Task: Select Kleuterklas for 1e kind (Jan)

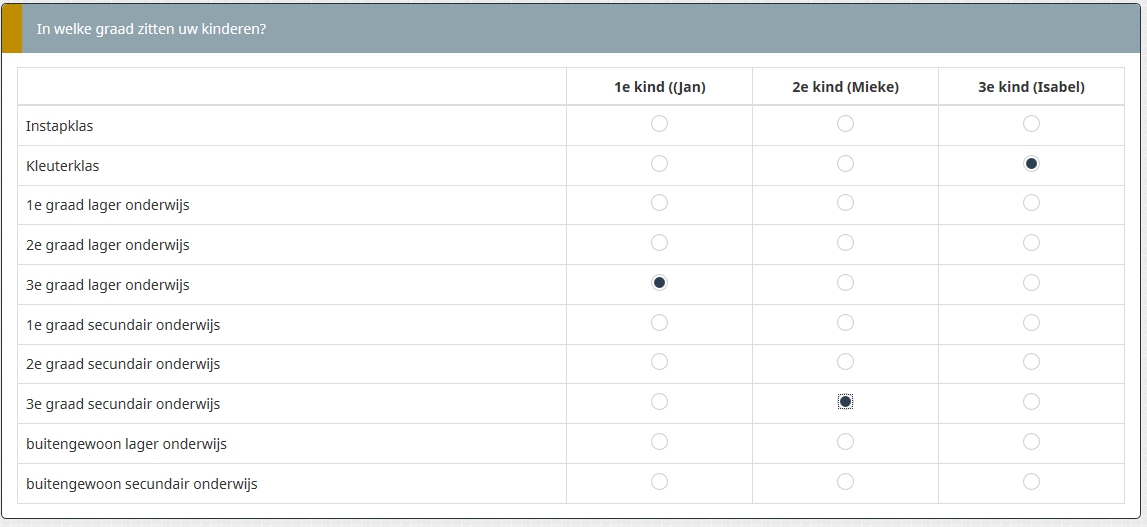Action: tap(659, 163)
